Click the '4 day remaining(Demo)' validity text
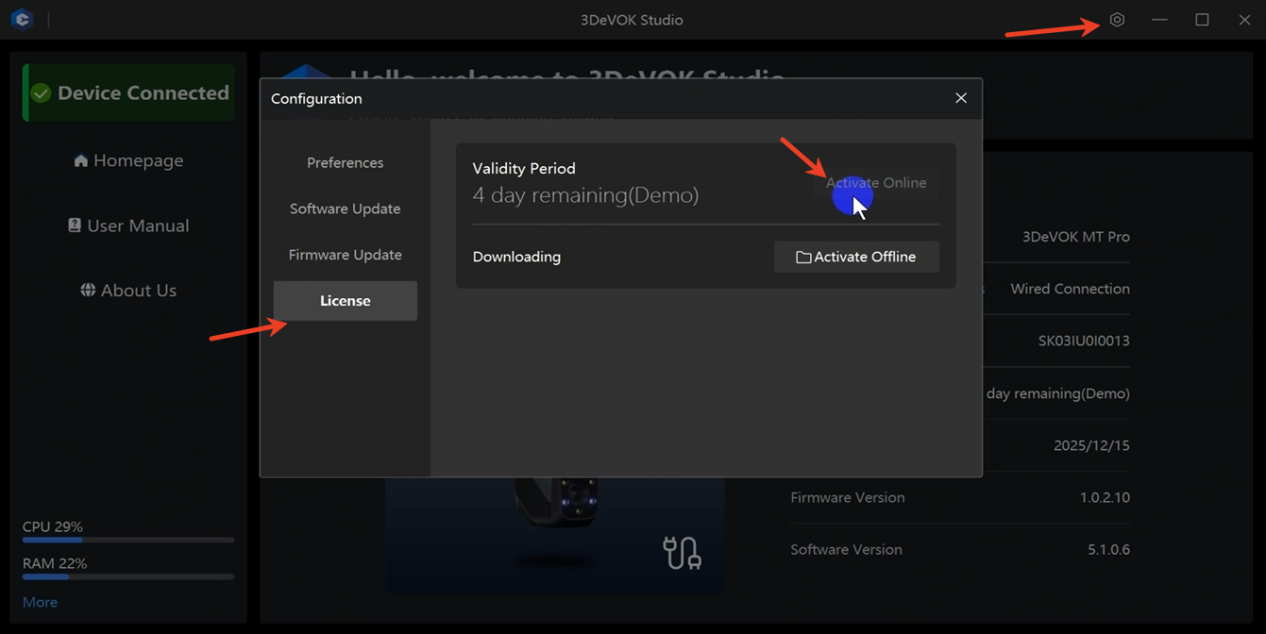Image resolution: width=1266 pixels, height=634 pixels. 585,195
